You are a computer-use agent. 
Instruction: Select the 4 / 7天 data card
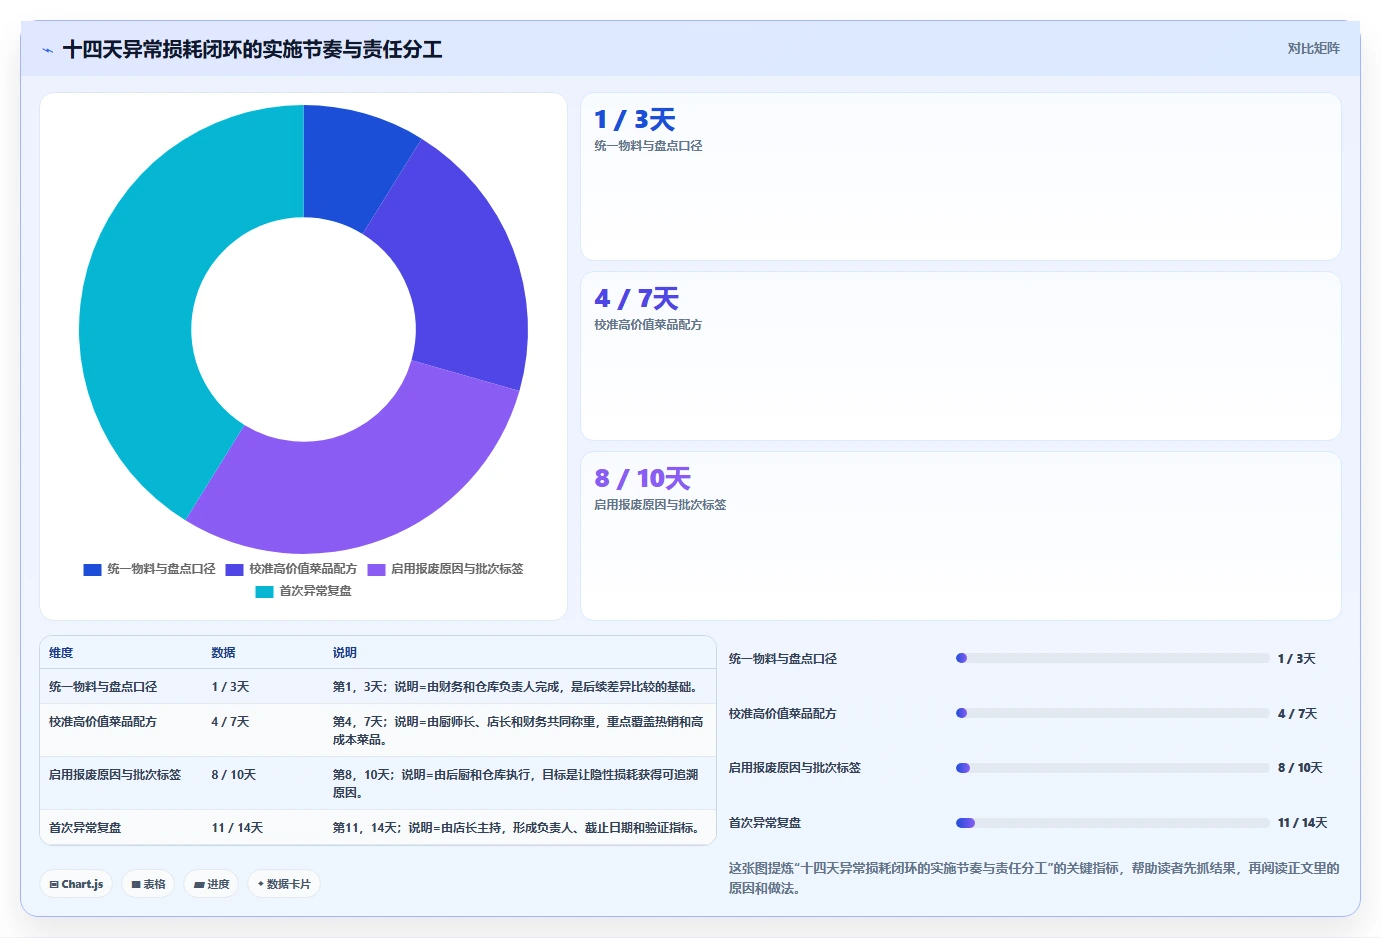[960, 356]
